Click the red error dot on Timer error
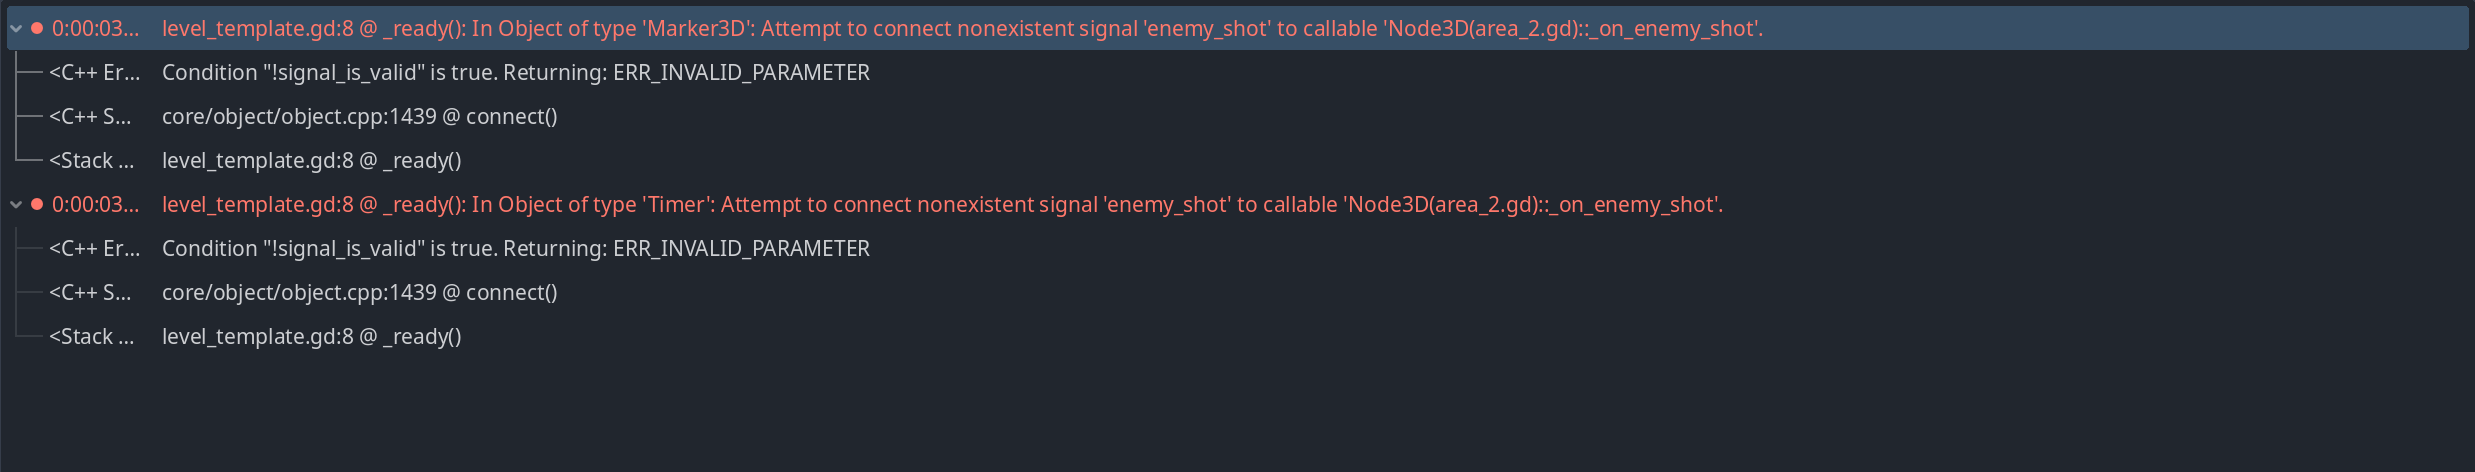2475x472 pixels. point(37,204)
